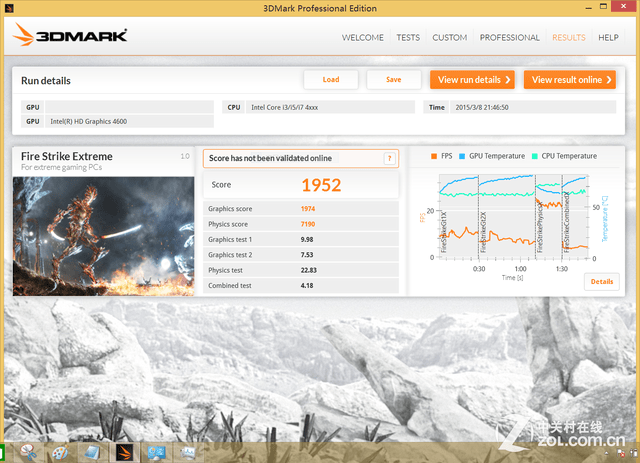Click the Physics test value 22.83

pos(309,270)
